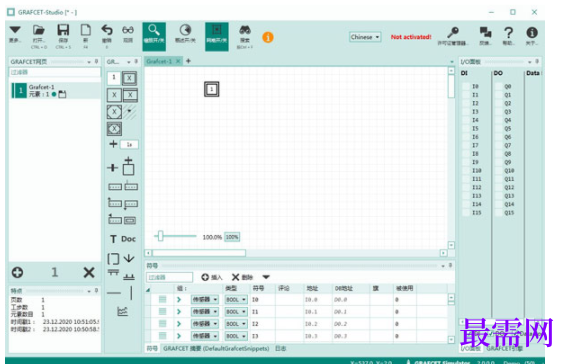This screenshot has width=572, height=364.
Task: Adjust the canvas zoom slider handle
Action: (161, 236)
